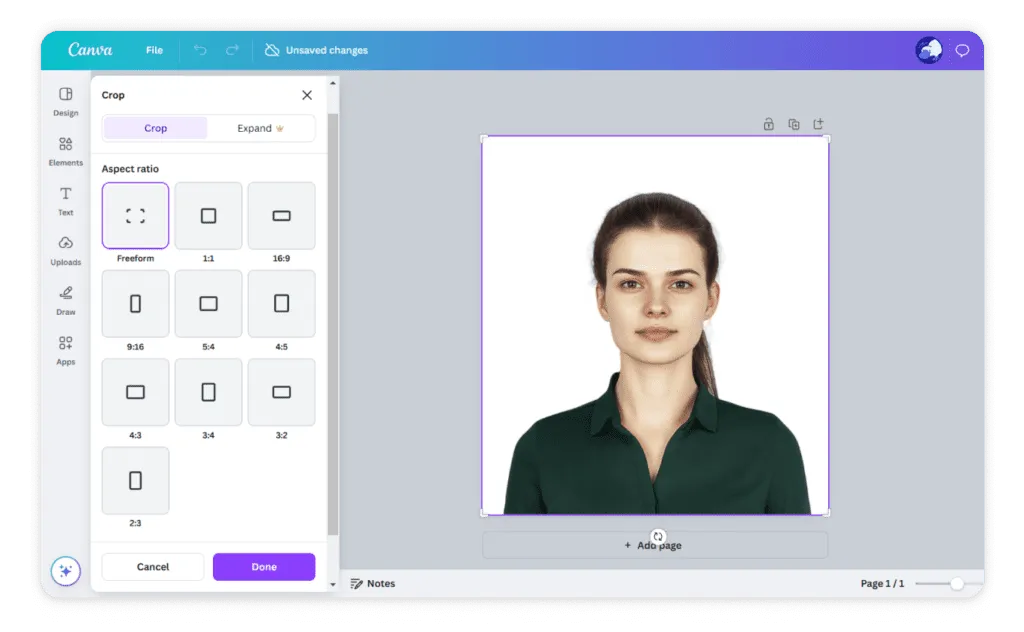Viewport: 1024px width, 632px height.
Task: Choose the 1:1 aspect ratio option
Action: pyautogui.click(x=208, y=216)
